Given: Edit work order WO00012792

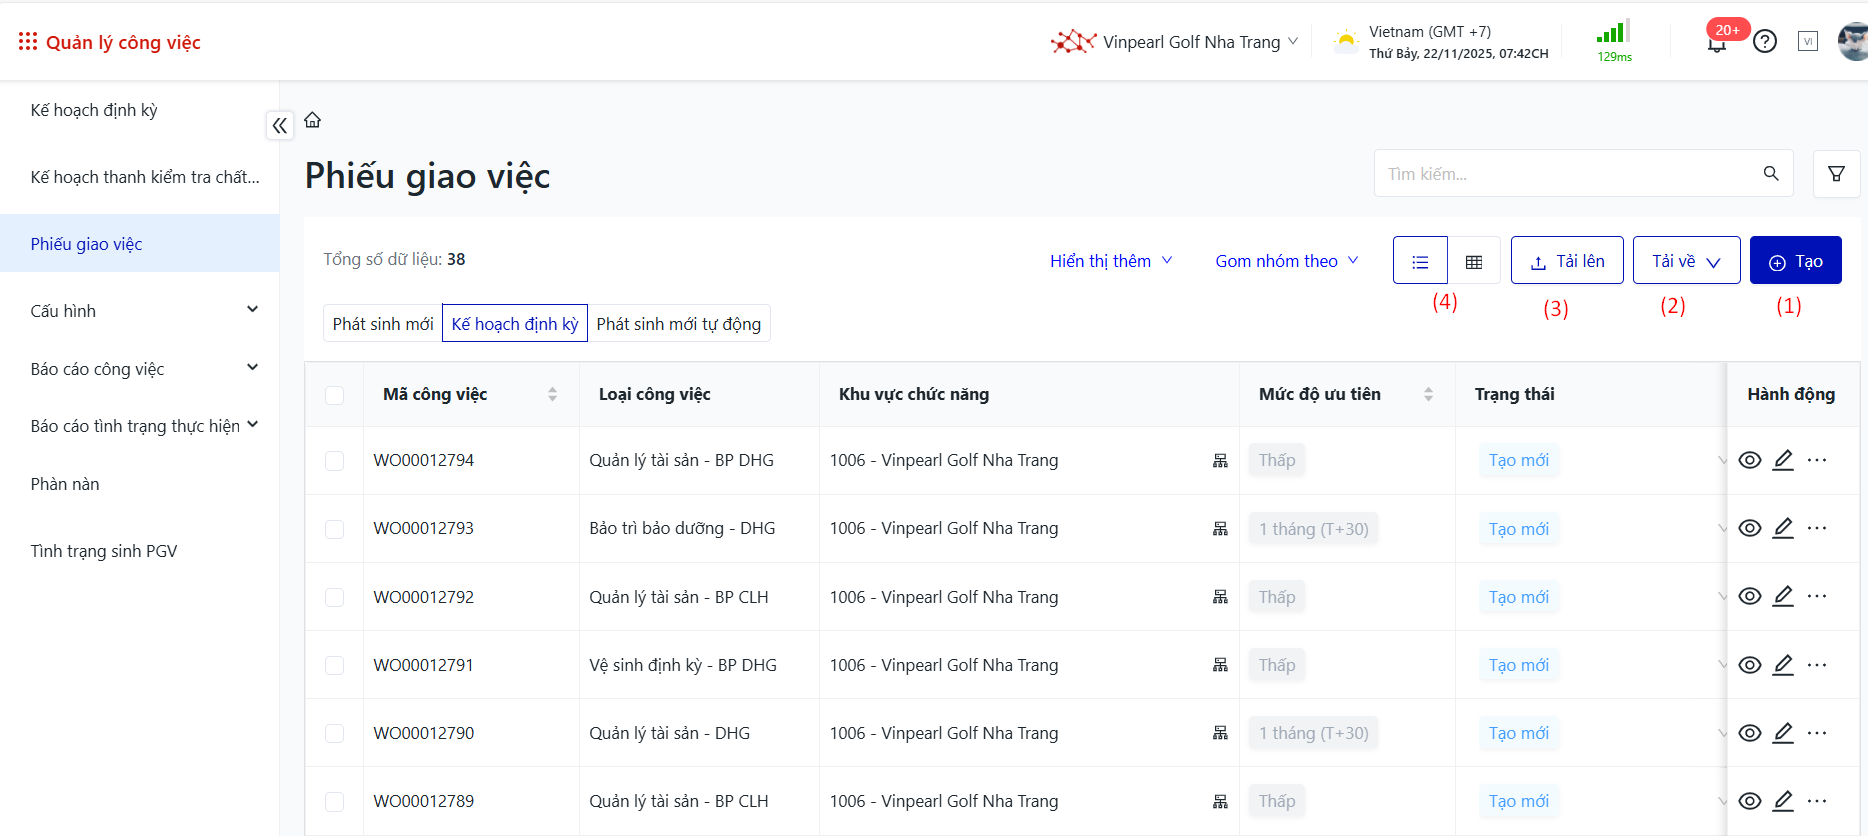Looking at the screenshot, I should click(x=1783, y=596).
